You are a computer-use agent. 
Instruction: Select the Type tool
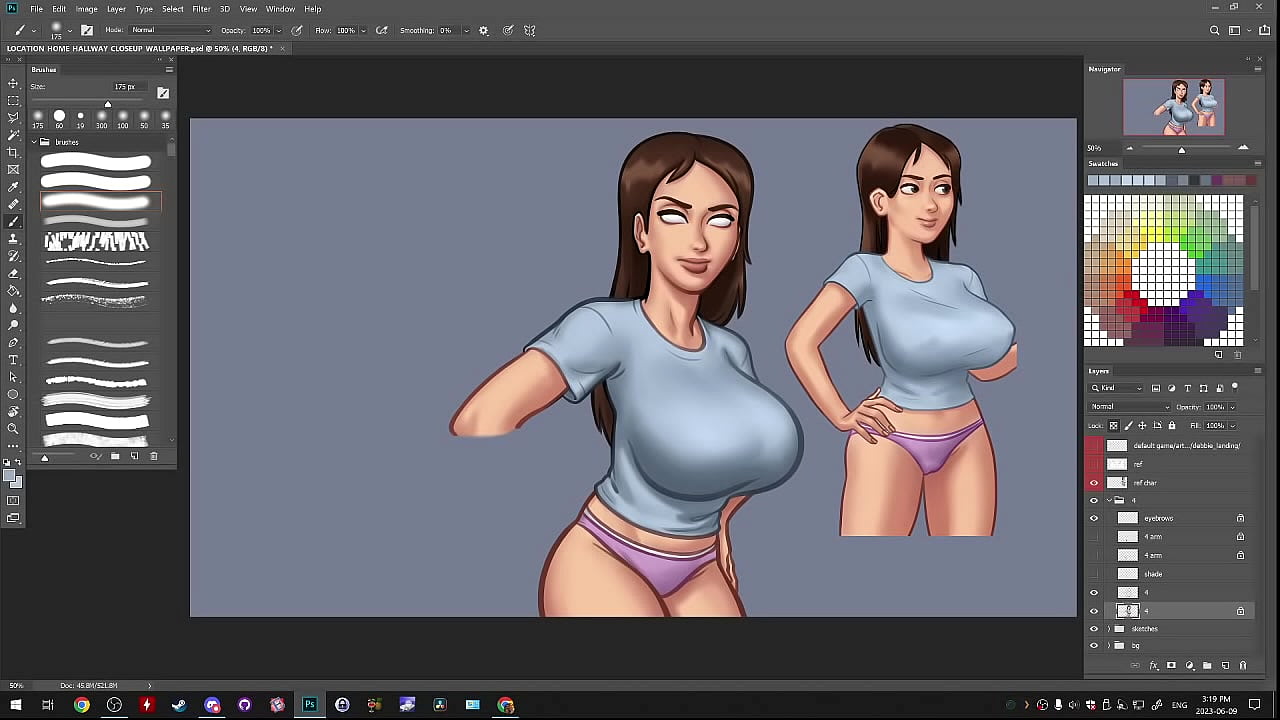(13, 360)
